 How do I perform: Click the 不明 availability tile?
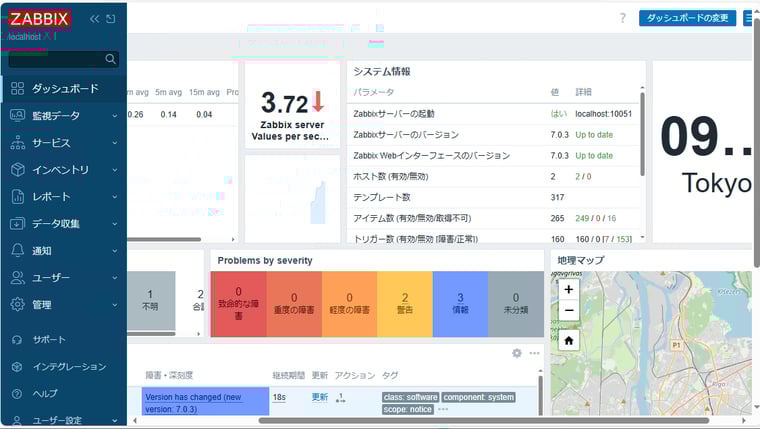coord(151,301)
